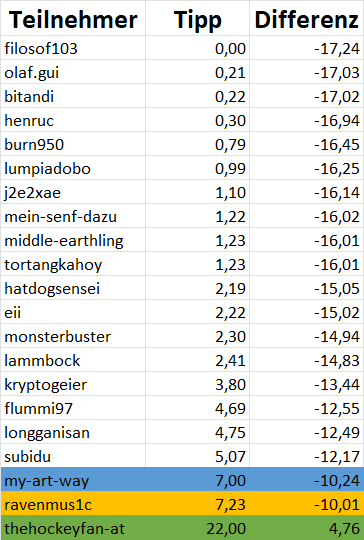This screenshot has width=364, height=540.
Task: Select the green thehockeyfan-at cell
Action: tap(73, 528)
